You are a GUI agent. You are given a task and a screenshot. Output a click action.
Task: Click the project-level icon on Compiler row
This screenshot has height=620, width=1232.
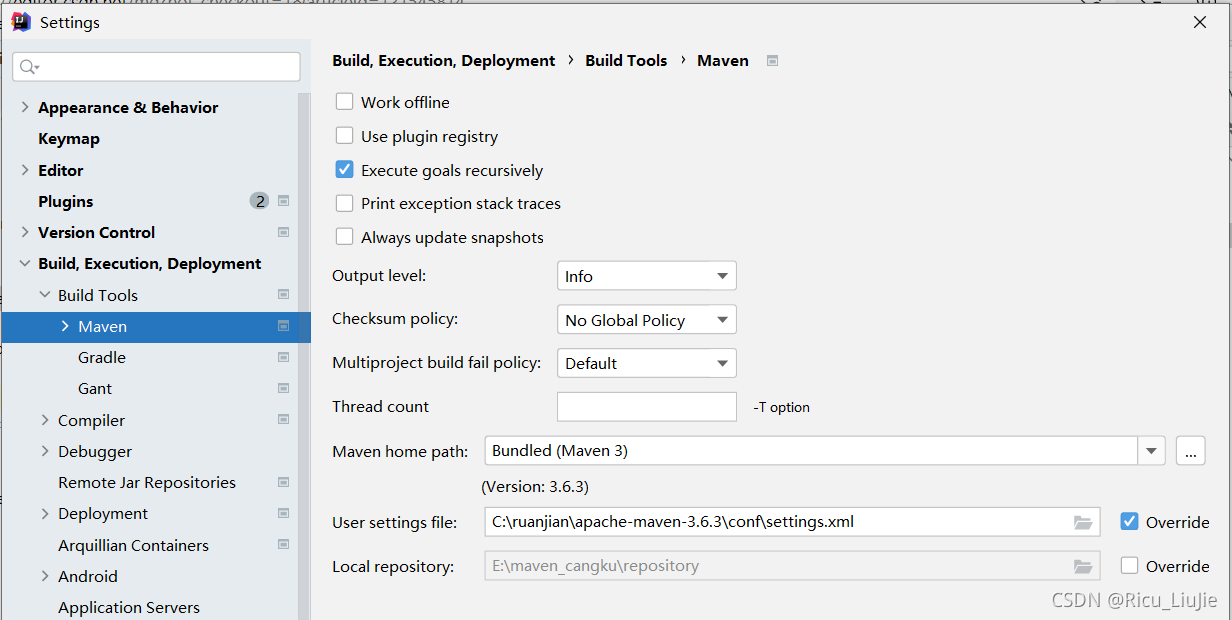(284, 420)
